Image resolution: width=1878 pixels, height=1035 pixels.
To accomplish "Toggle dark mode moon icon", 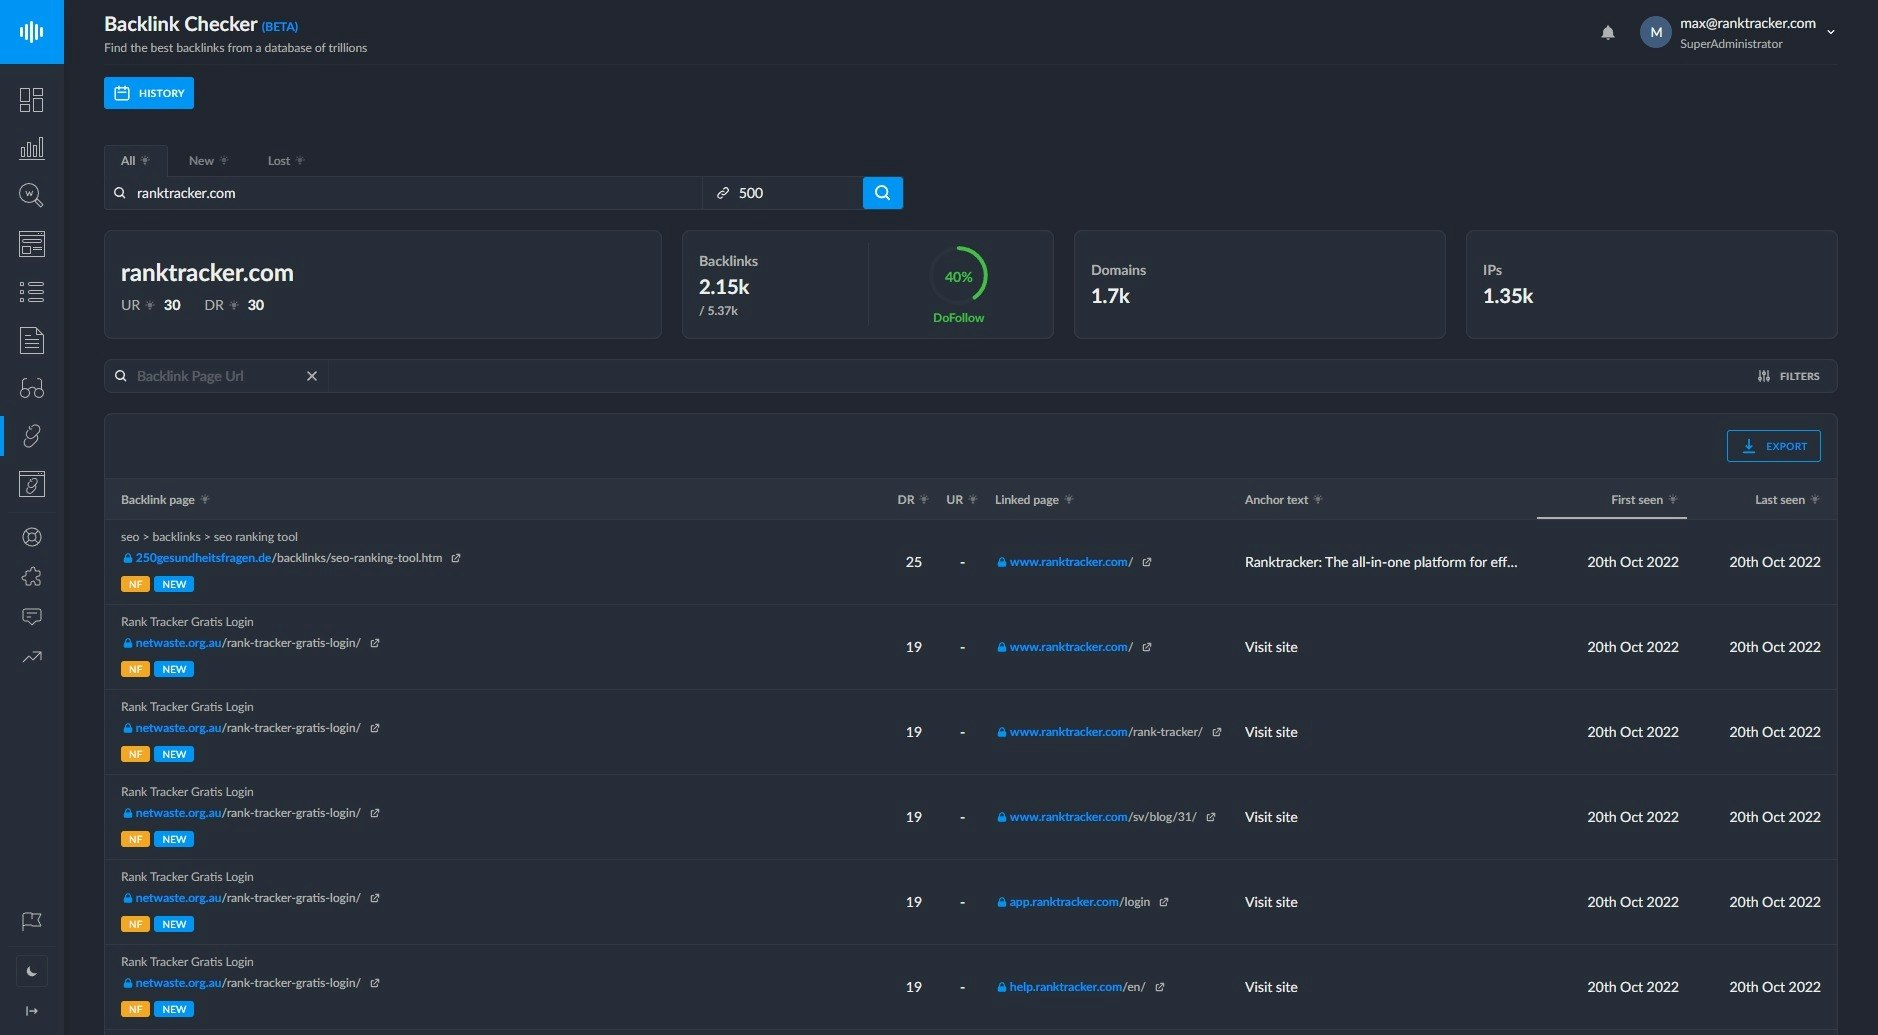I will (32, 971).
